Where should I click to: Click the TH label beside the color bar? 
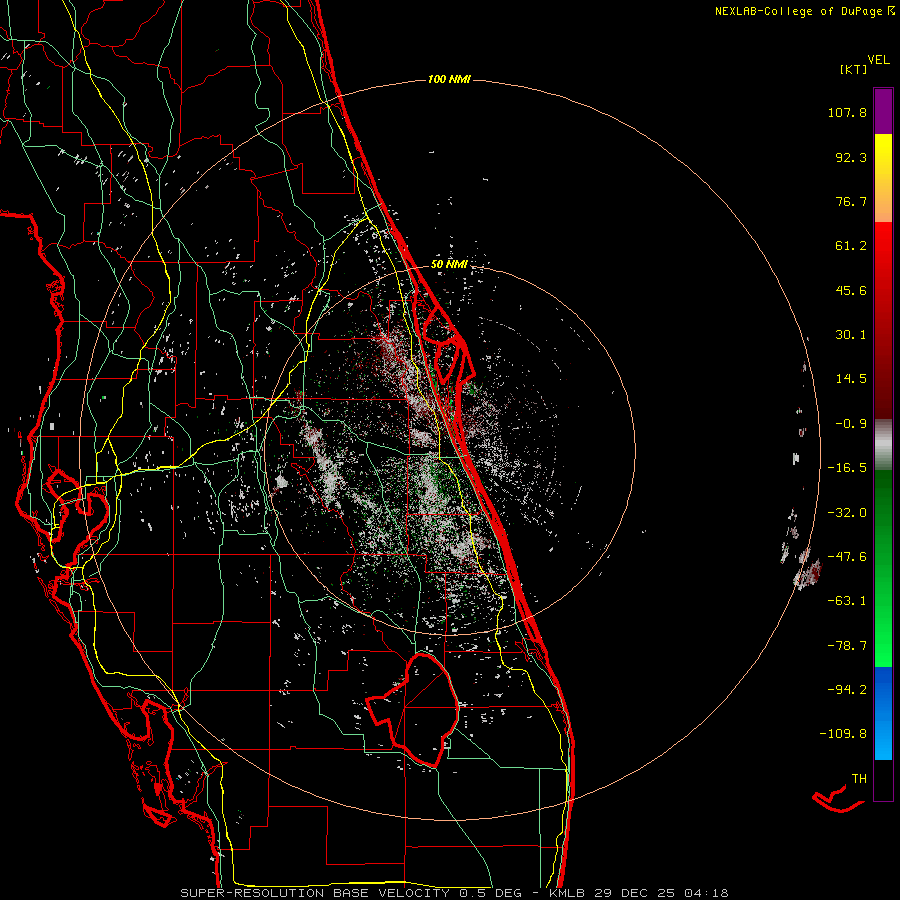point(859,779)
